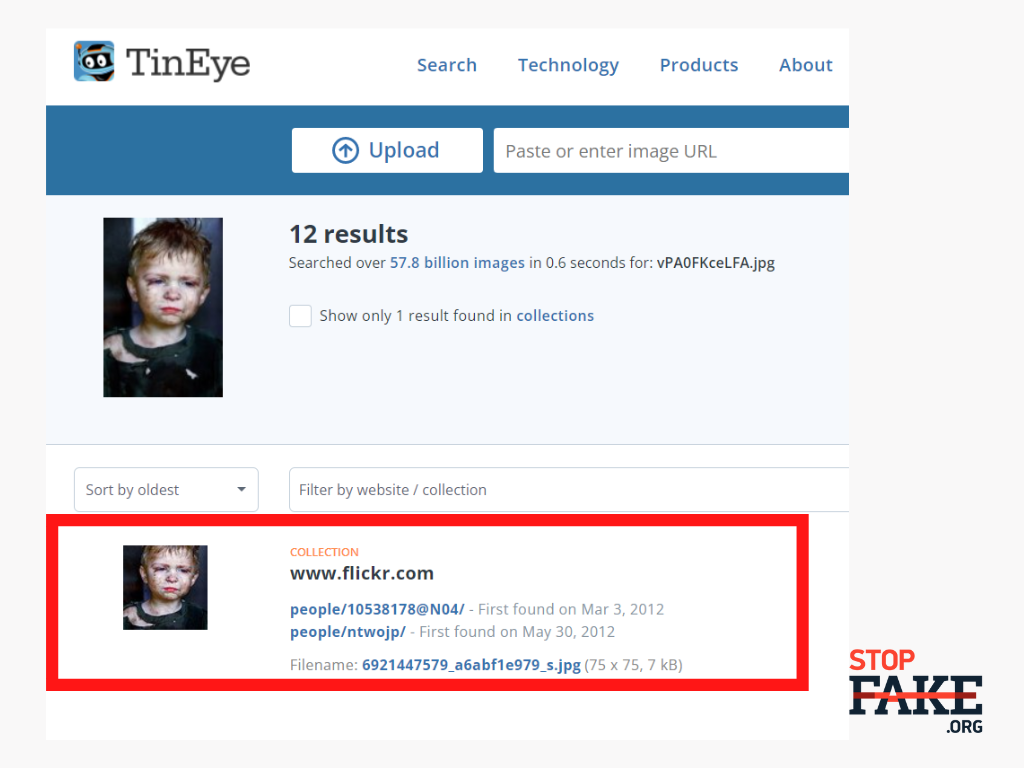Click the upload arrow circle icon

tap(345, 150)
